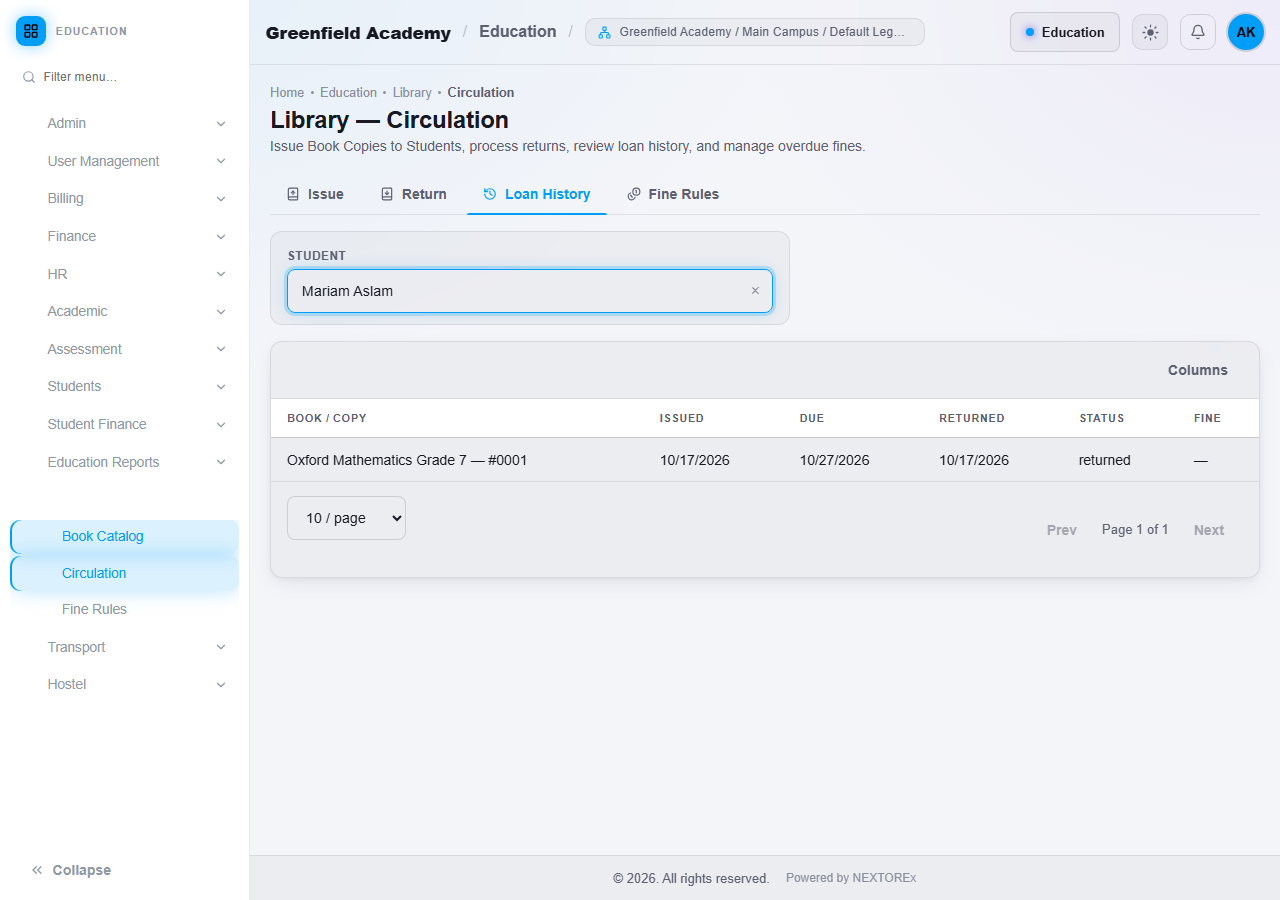Clear the Mariam Aslam student selection
Image resolution: width=1280 pixels, height=900 pixels.
coord(755,291)
